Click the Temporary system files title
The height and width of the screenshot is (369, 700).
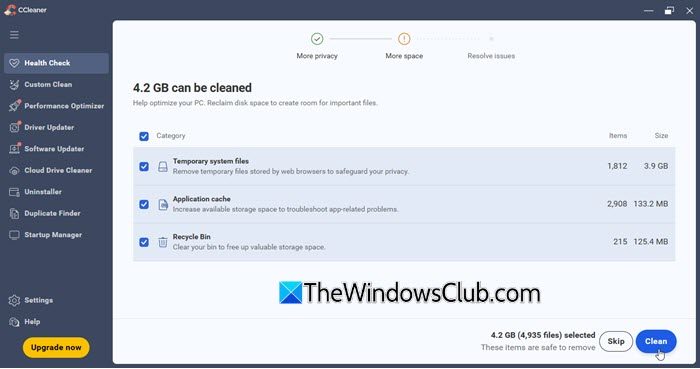[x=211, y=161]
